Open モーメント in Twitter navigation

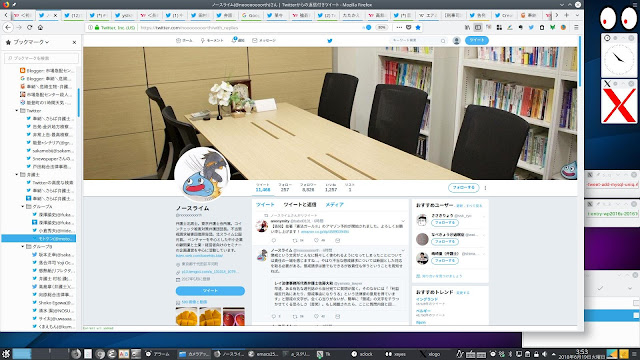click(x=212, y=40)
